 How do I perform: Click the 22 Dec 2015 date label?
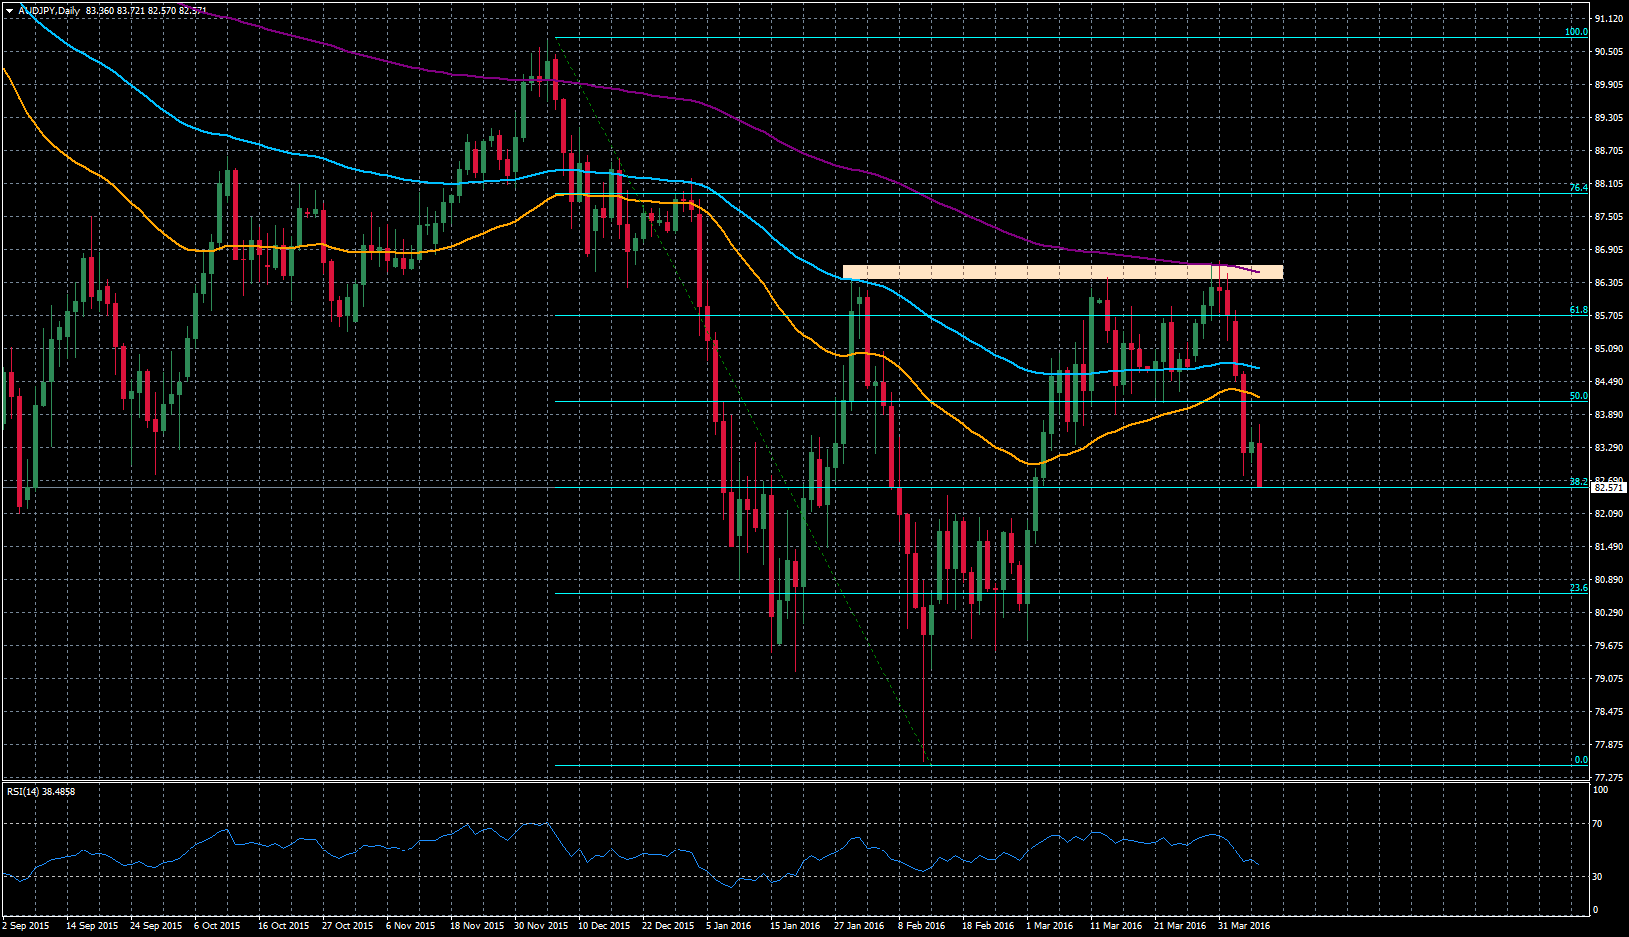pyautogui.click(x=668, y=926)
